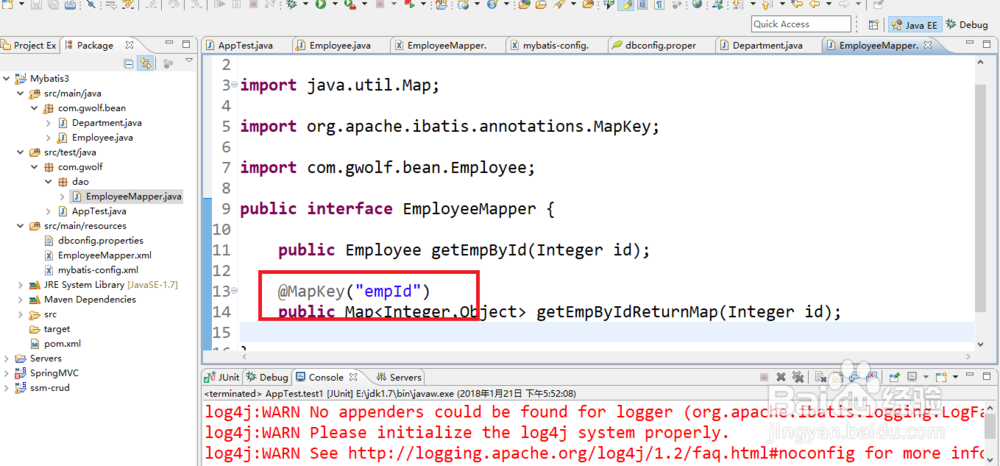
Task: Open the Display Selected Console dropdown
Action: [926, 377]
